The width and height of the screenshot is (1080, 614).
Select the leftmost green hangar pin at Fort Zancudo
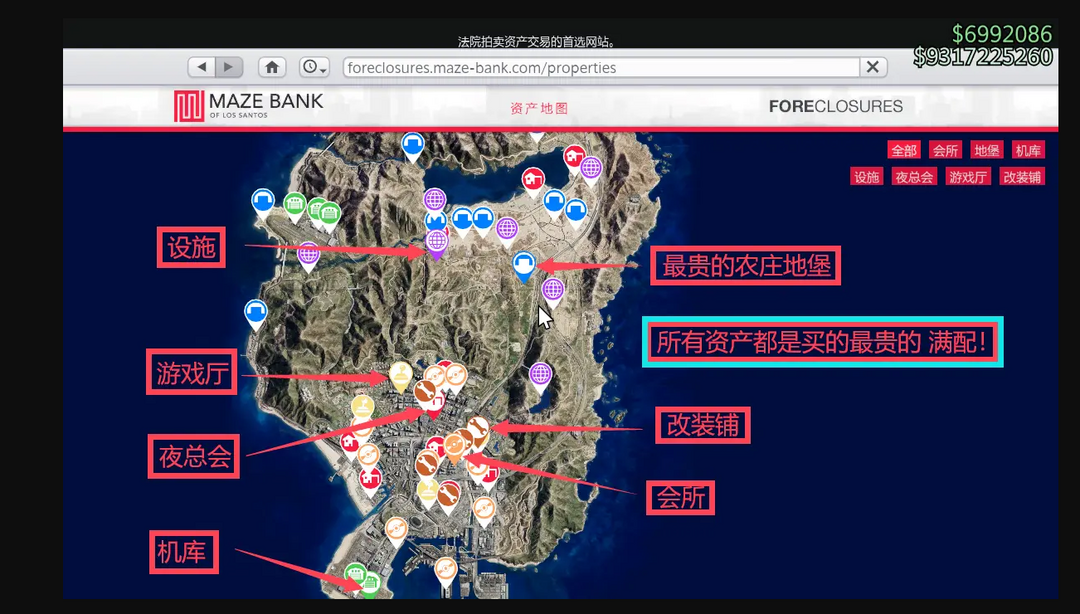click(295, 205)
